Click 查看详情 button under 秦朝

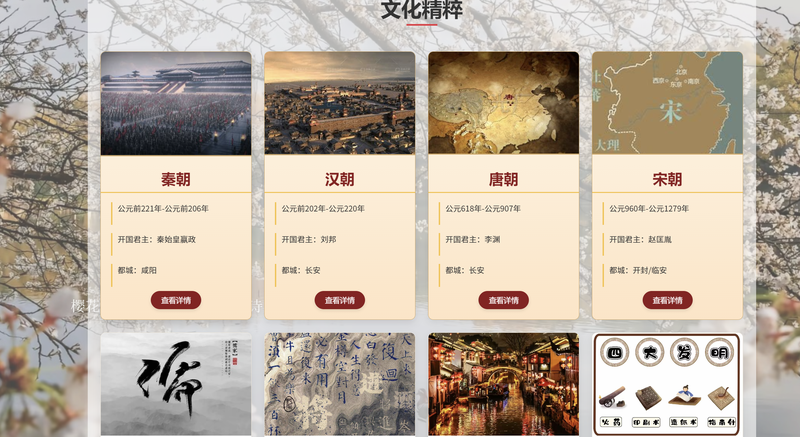[x=176, y=300]
